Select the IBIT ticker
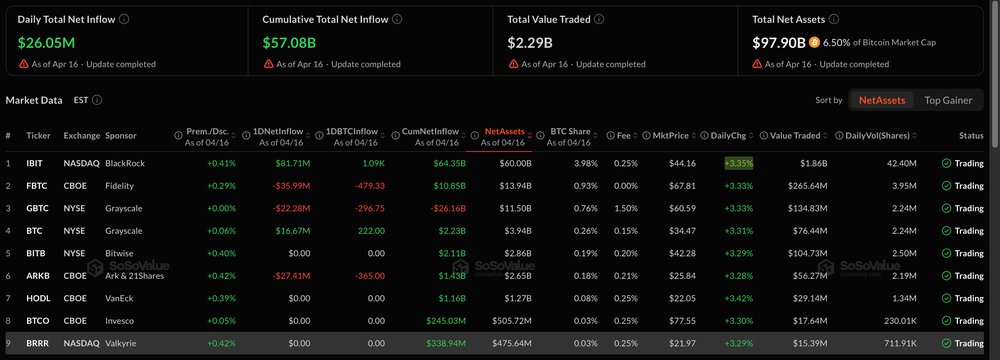Viewport: 1000px width, 360px height. click(34, 163)
